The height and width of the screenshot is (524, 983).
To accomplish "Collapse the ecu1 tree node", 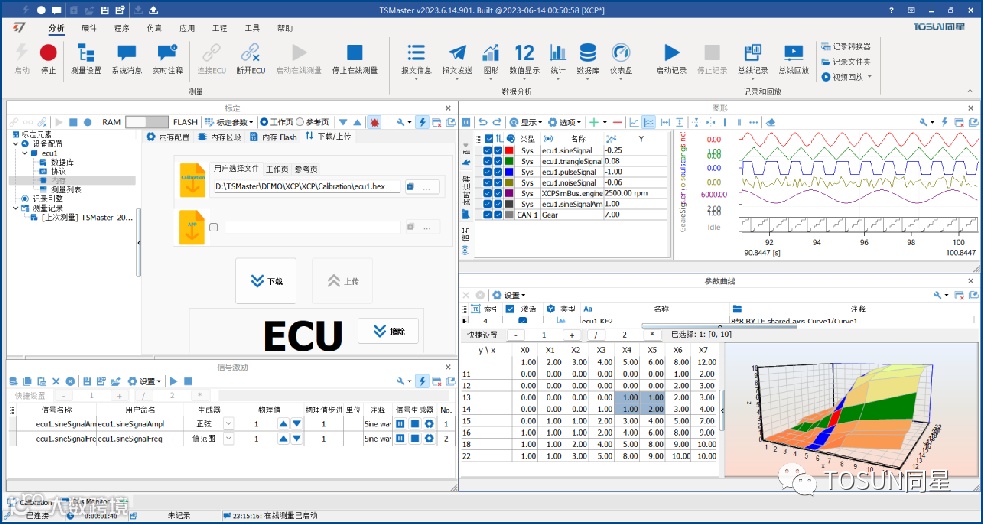I will (x=24, y=153).
